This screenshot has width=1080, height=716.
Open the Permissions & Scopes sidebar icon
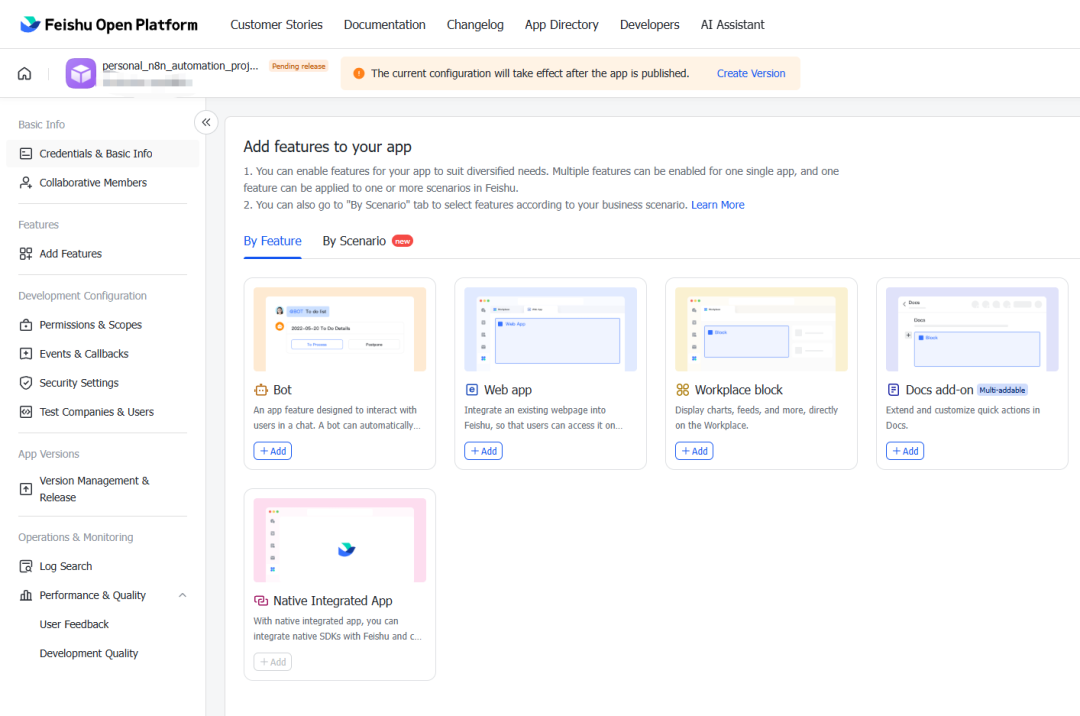(x=26, y=325)
